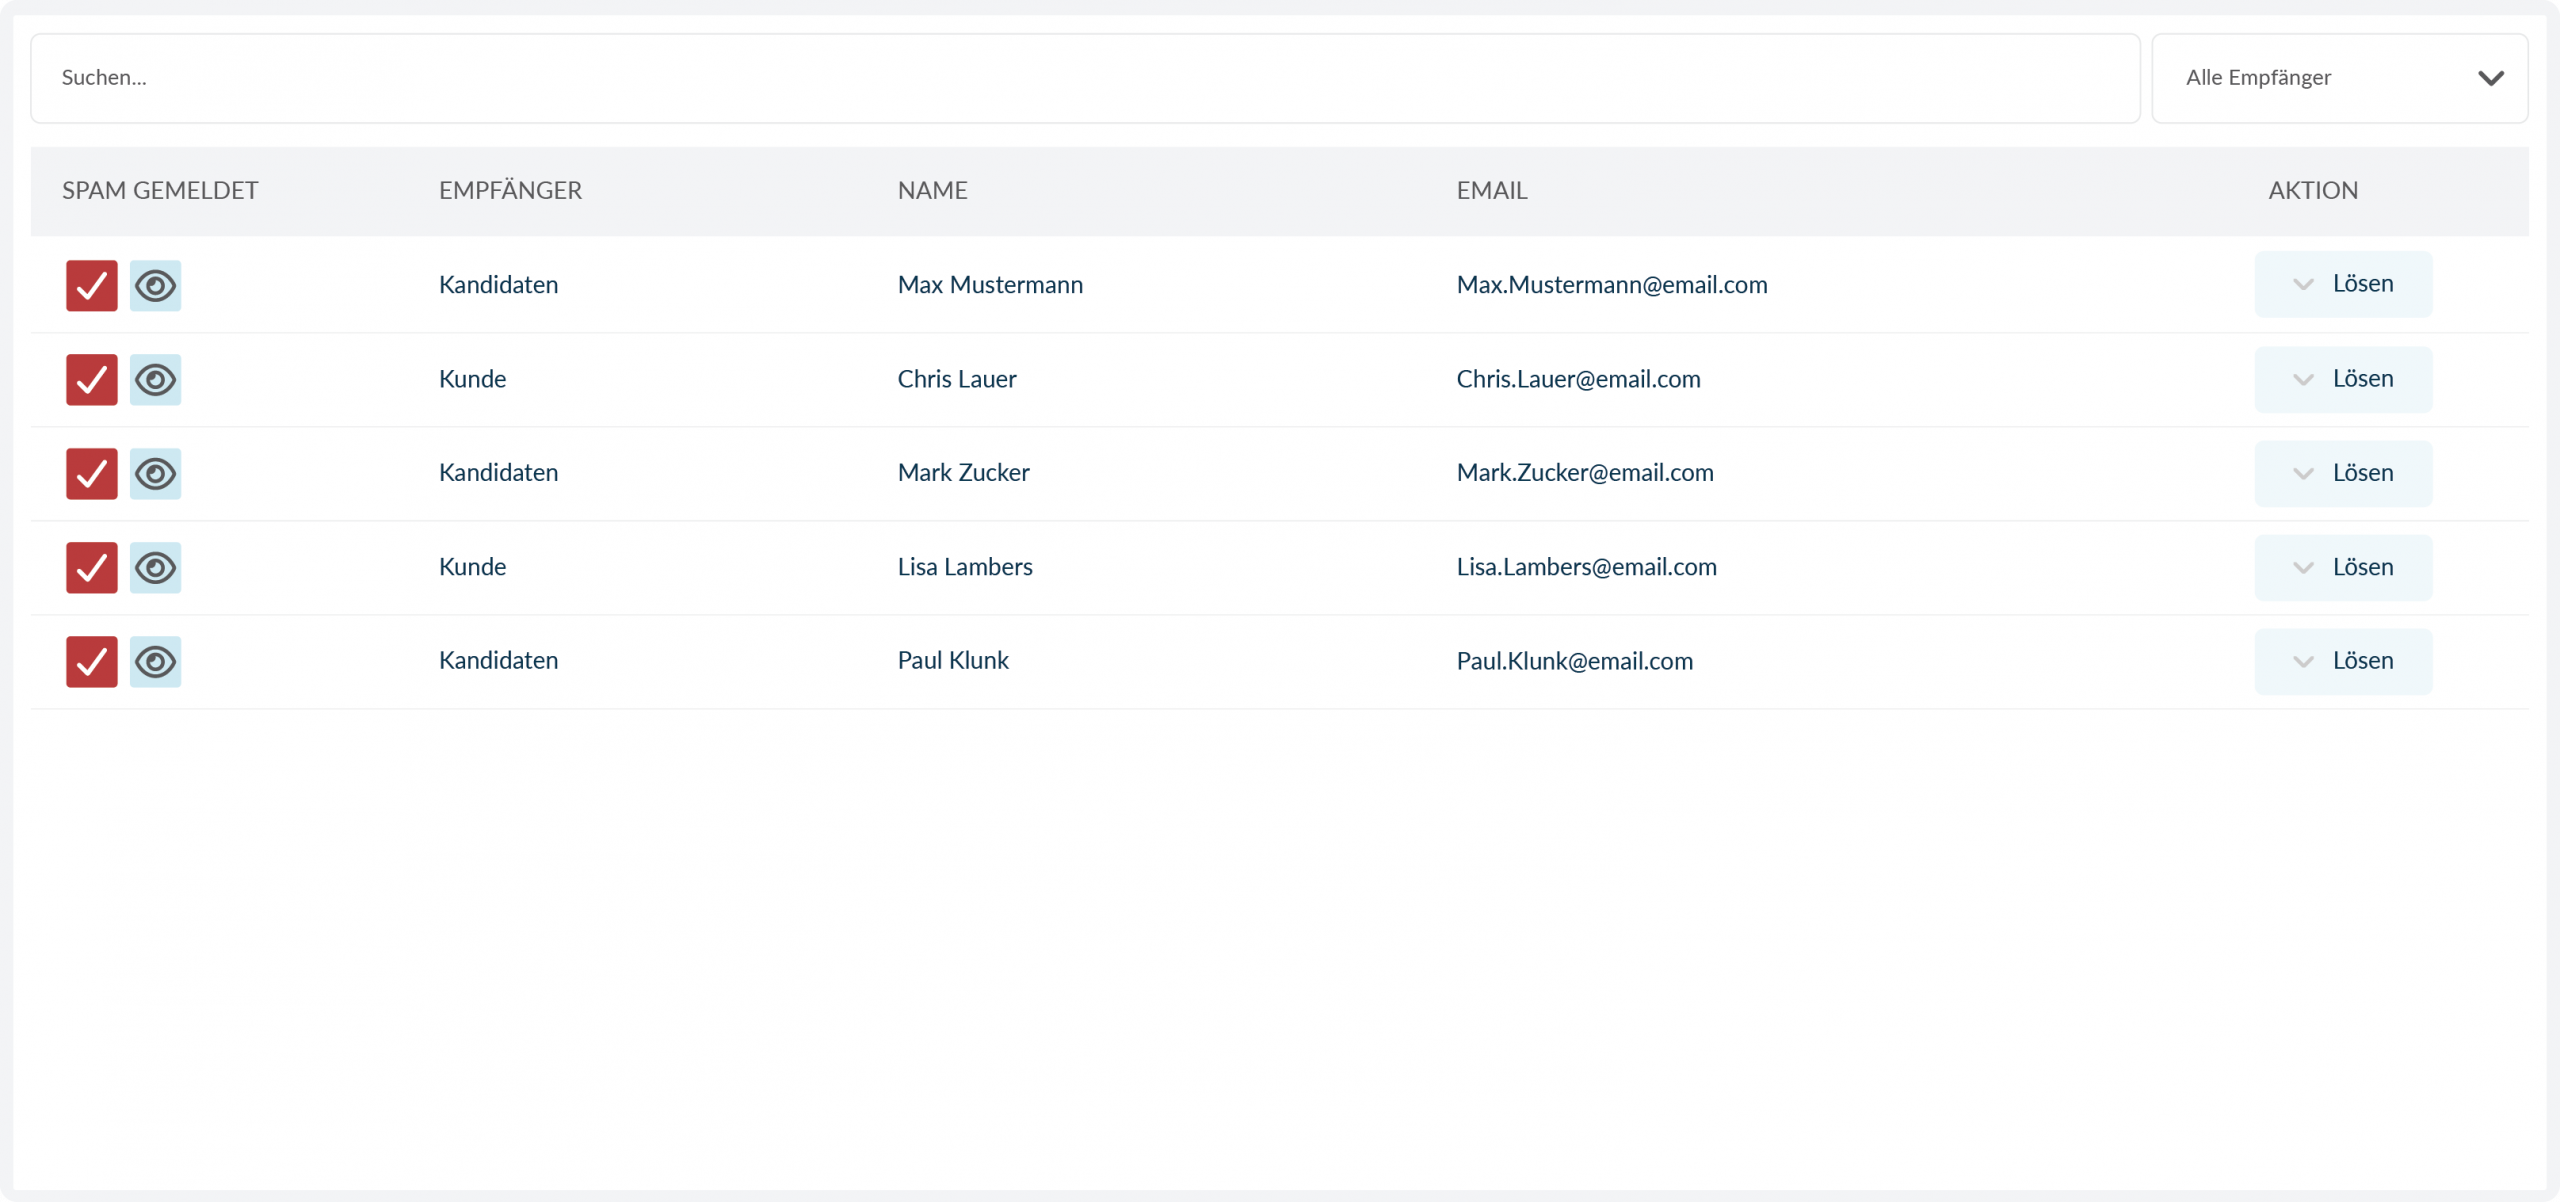
Task: Uncheck Lisa Lambers spam reported checkbox
Action: pos(92,568)
